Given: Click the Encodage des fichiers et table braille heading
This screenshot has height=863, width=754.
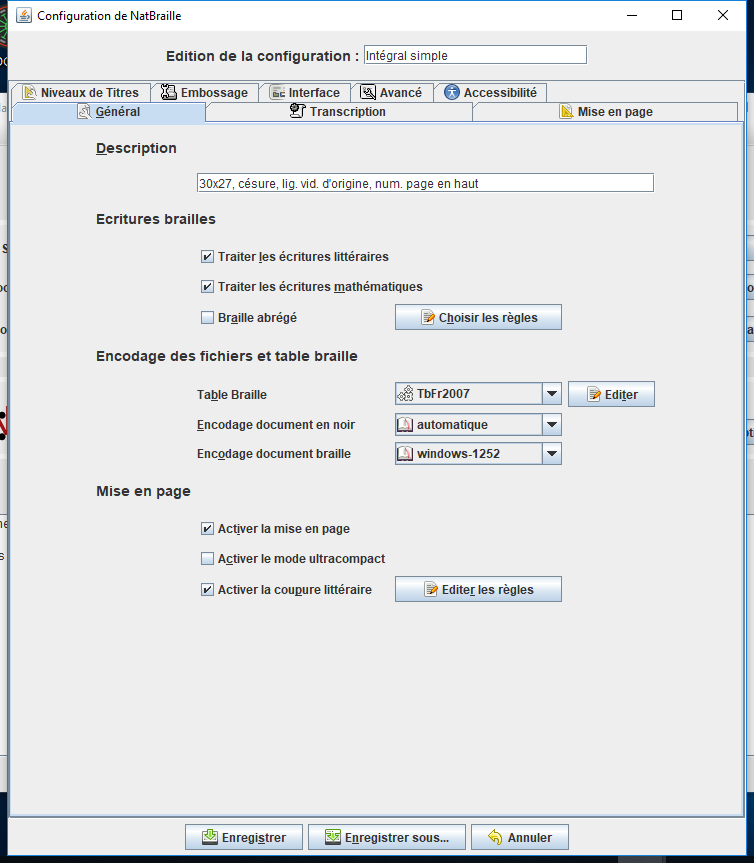Looking at the screenshot, I should click(227, 356).
